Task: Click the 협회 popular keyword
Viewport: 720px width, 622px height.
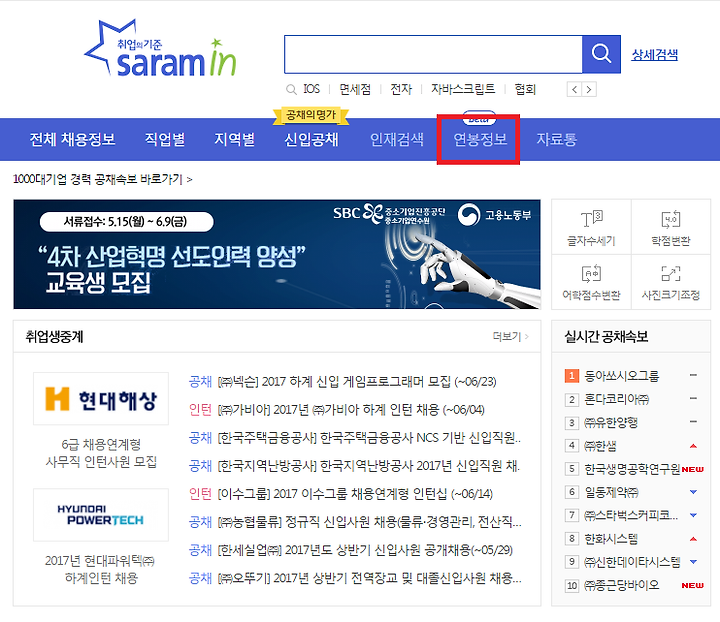Action: click(525, 89)
